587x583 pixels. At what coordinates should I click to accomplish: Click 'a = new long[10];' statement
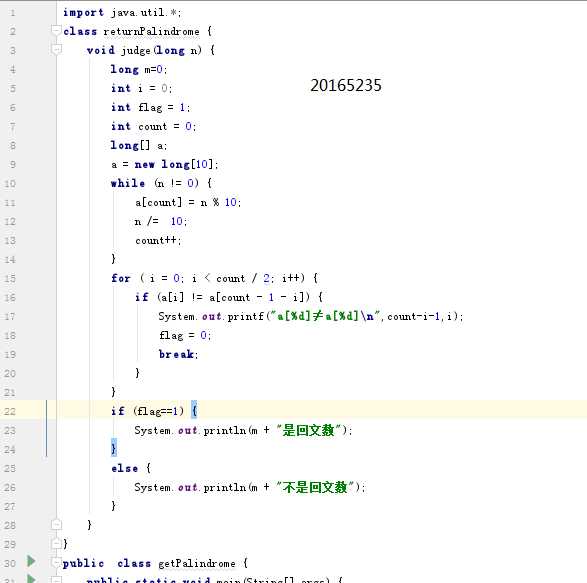[164, 164]
